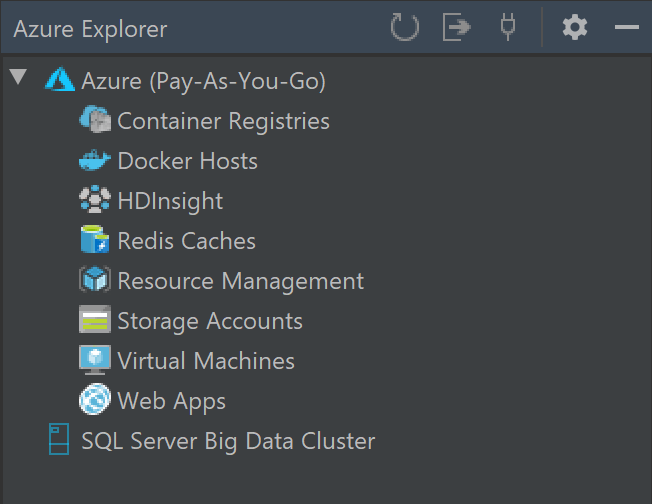Select the Azure (Pay-As-You-Go) label
The image size is (652, 504).
click(203, 81)
